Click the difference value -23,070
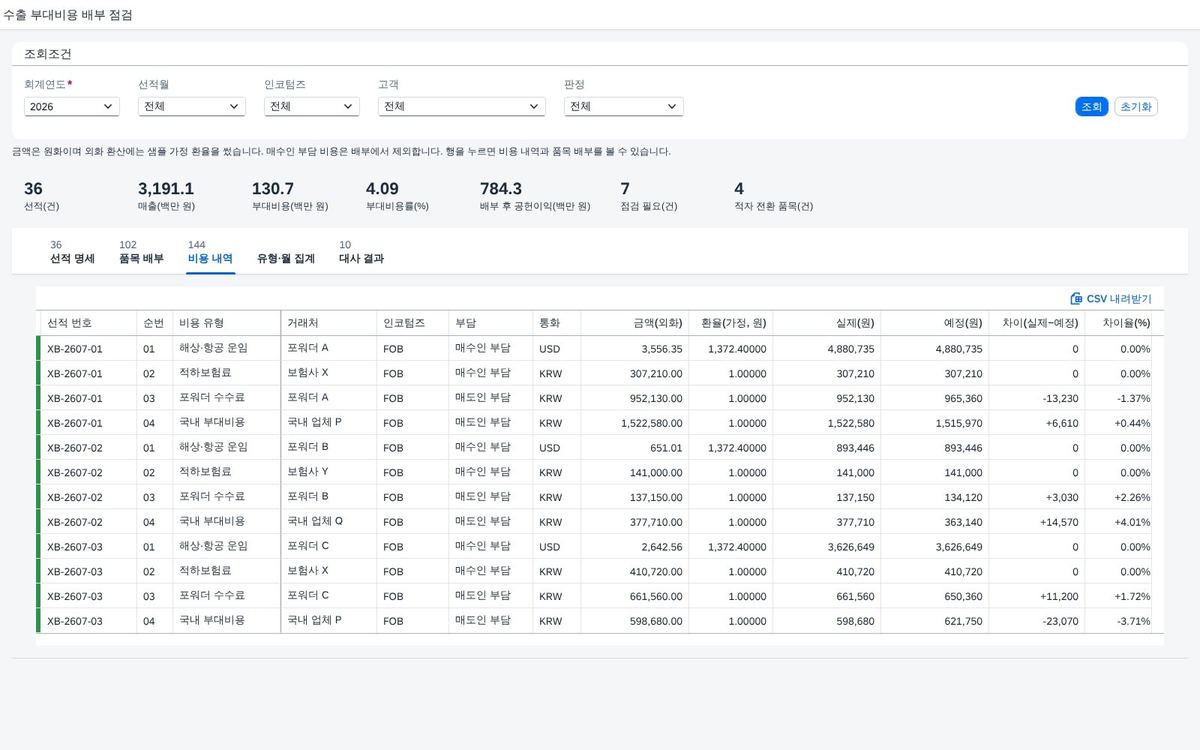Image resolution: width=1200 pixels, height=750 pixels. (x=1038, y=621)
